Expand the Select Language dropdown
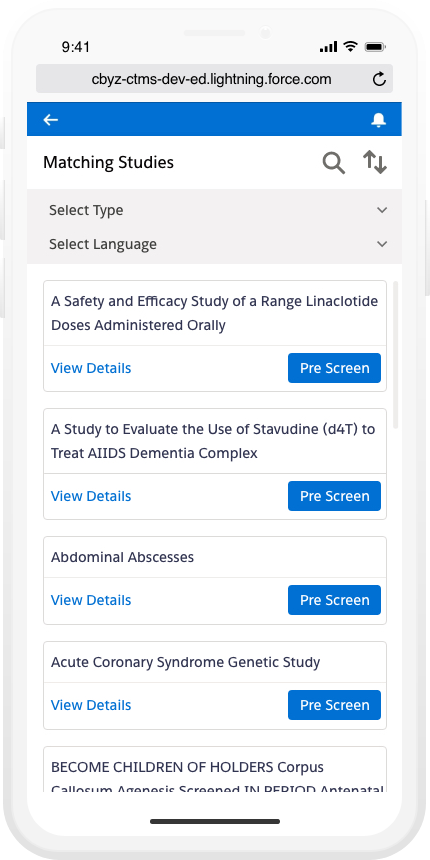The height and width of the screenshot is (860, 430). [x=214, y=244]
